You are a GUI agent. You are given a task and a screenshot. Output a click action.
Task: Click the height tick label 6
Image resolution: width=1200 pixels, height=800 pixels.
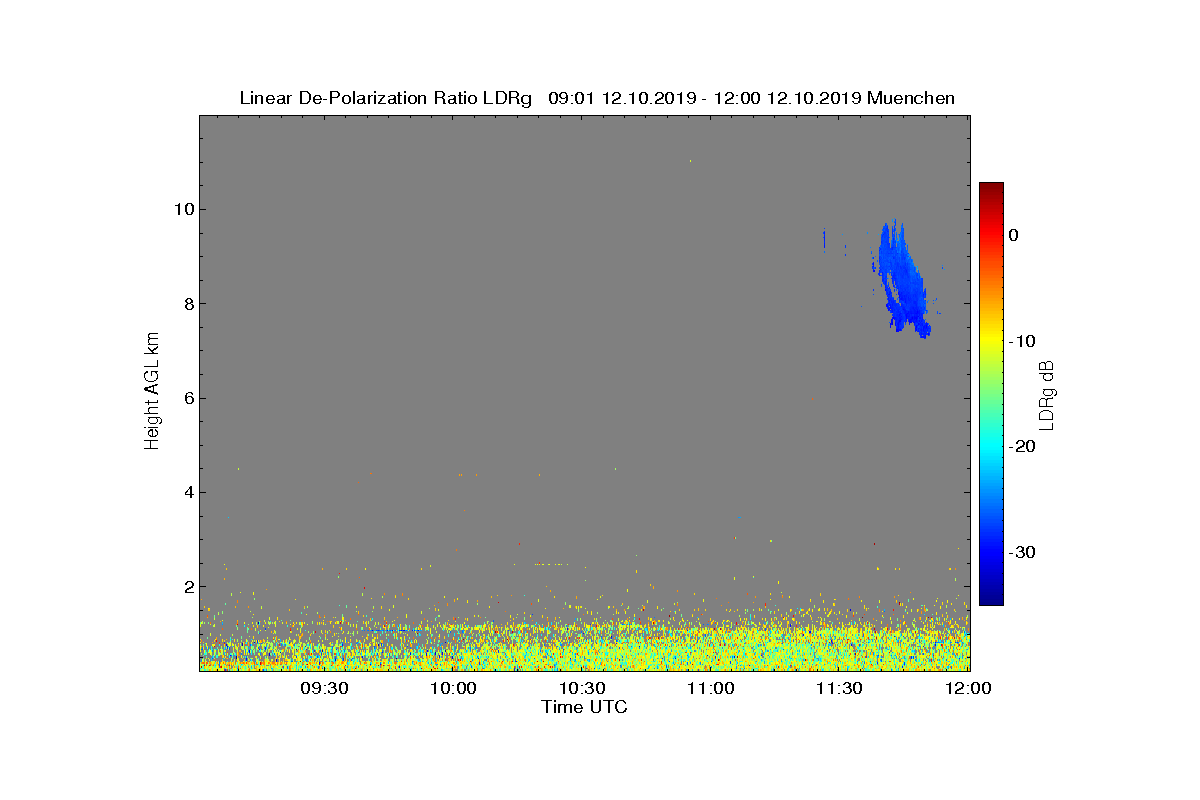(x=188, y=398)
